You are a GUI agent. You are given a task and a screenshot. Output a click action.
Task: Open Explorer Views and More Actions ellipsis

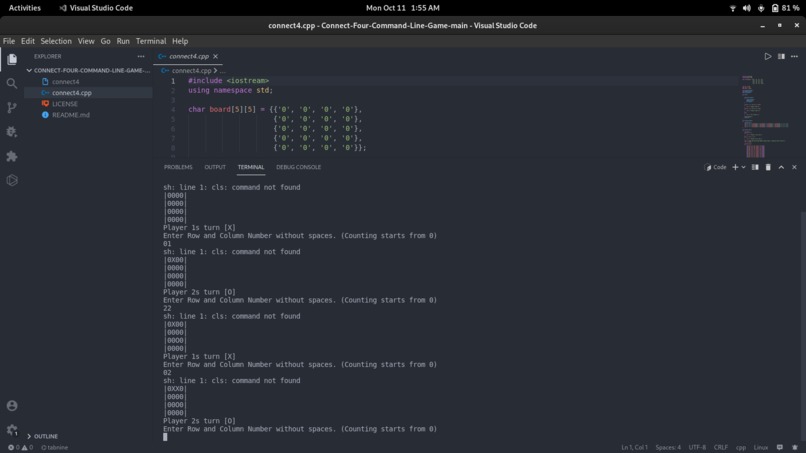coord(141,56)
